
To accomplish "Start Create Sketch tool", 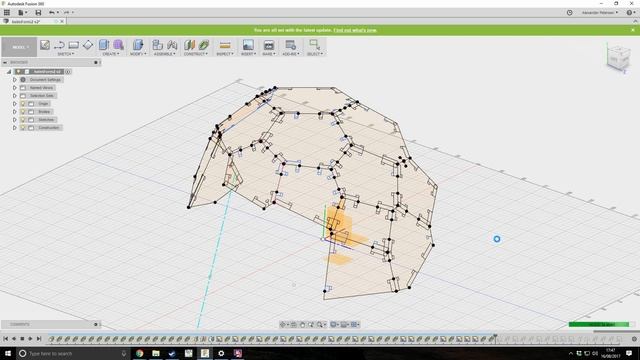I will pos(44,45).
